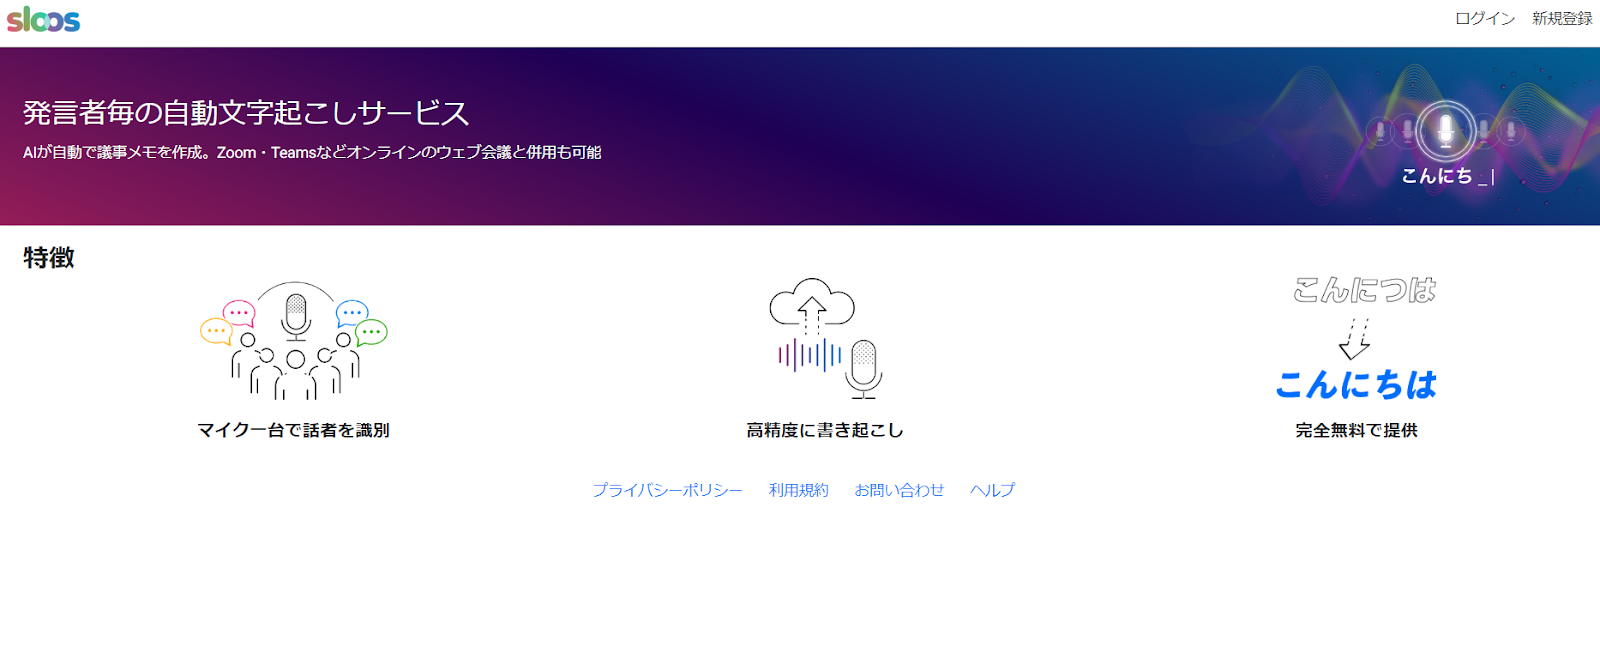Click the multi-speaker group microphone illustration
Viewport: 1600px width, 671px height.
[x=294, y=340]
